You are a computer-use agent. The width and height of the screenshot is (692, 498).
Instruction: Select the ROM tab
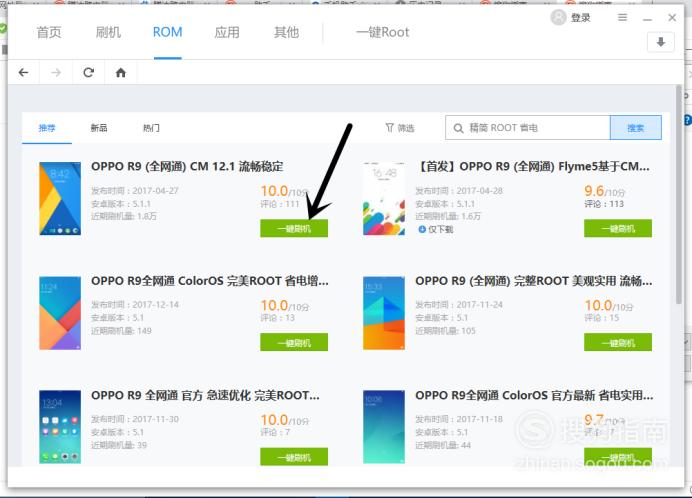click(167, 32)
